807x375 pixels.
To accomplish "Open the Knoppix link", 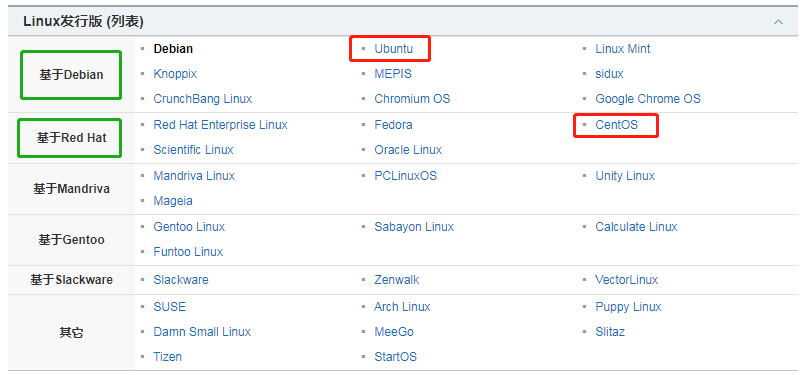I will [x=175, y=74].
